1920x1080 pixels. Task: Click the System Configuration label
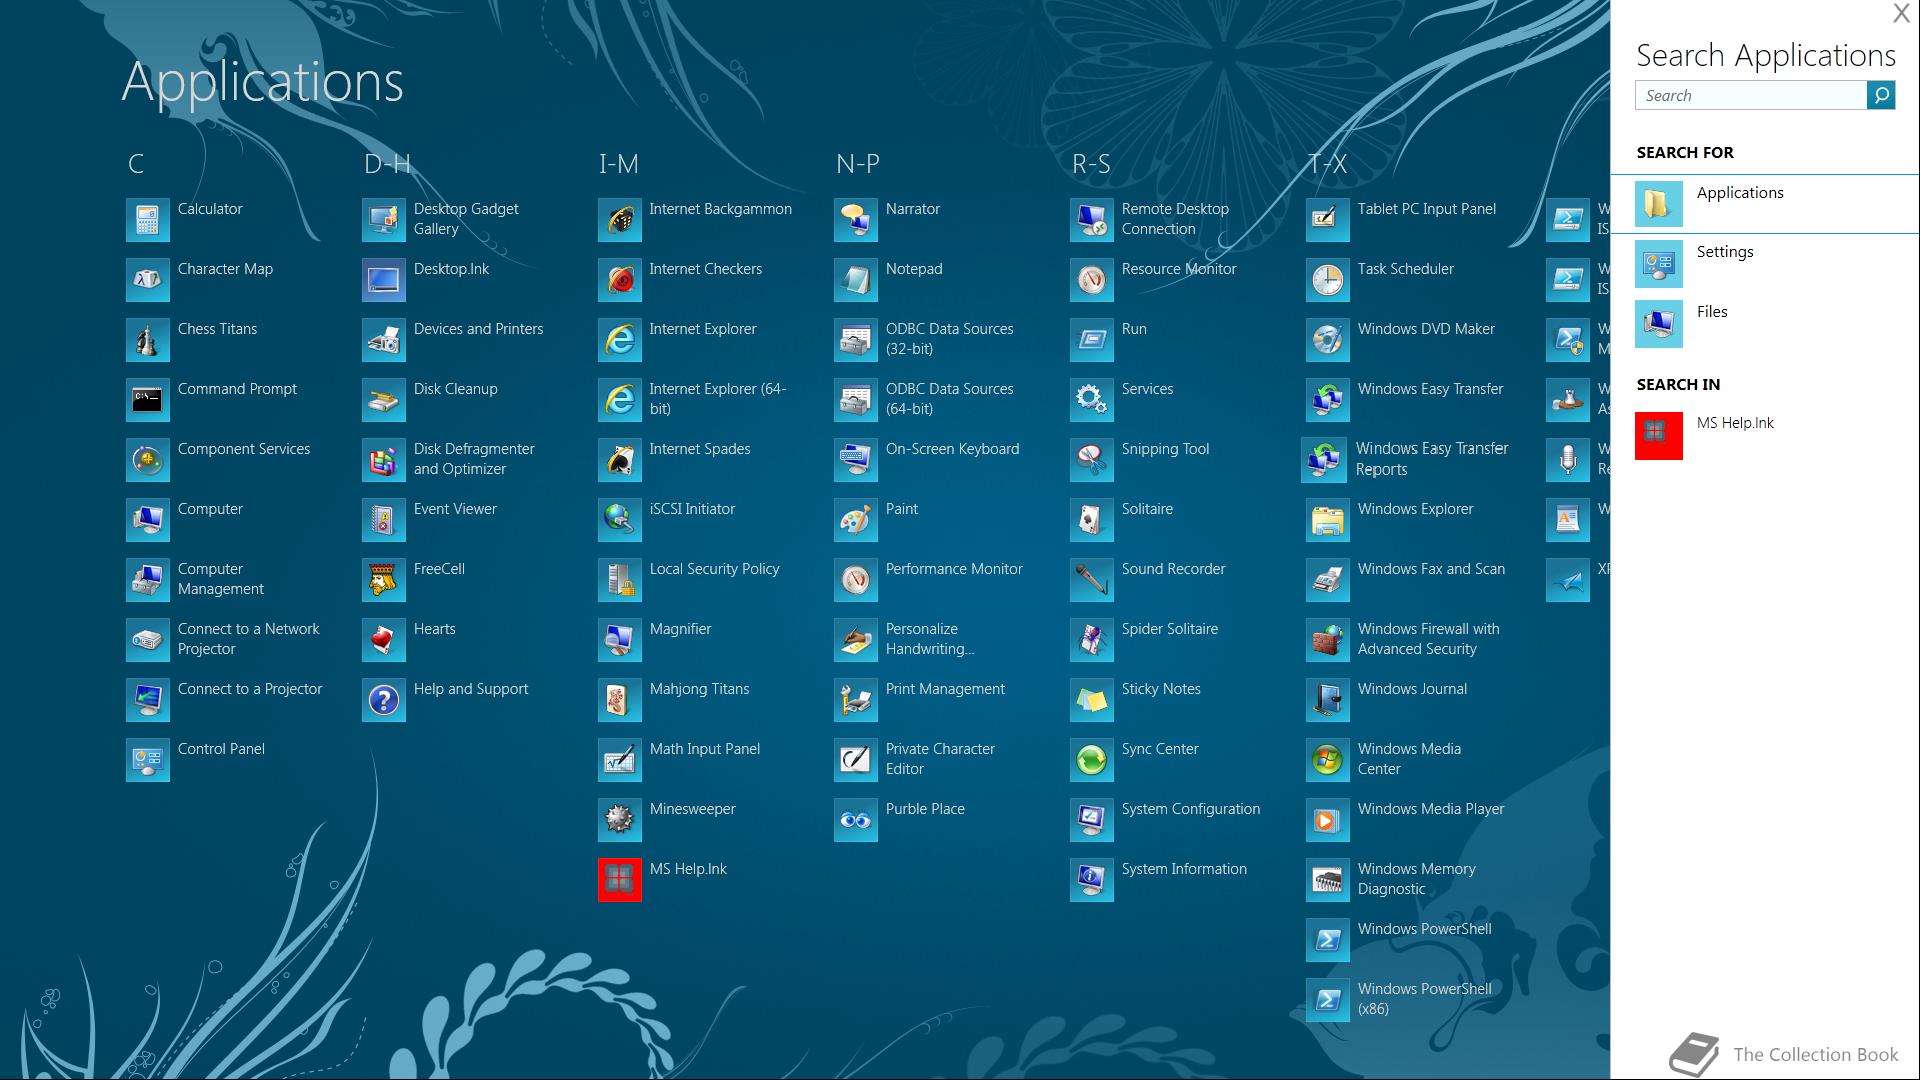point(1190,809)
